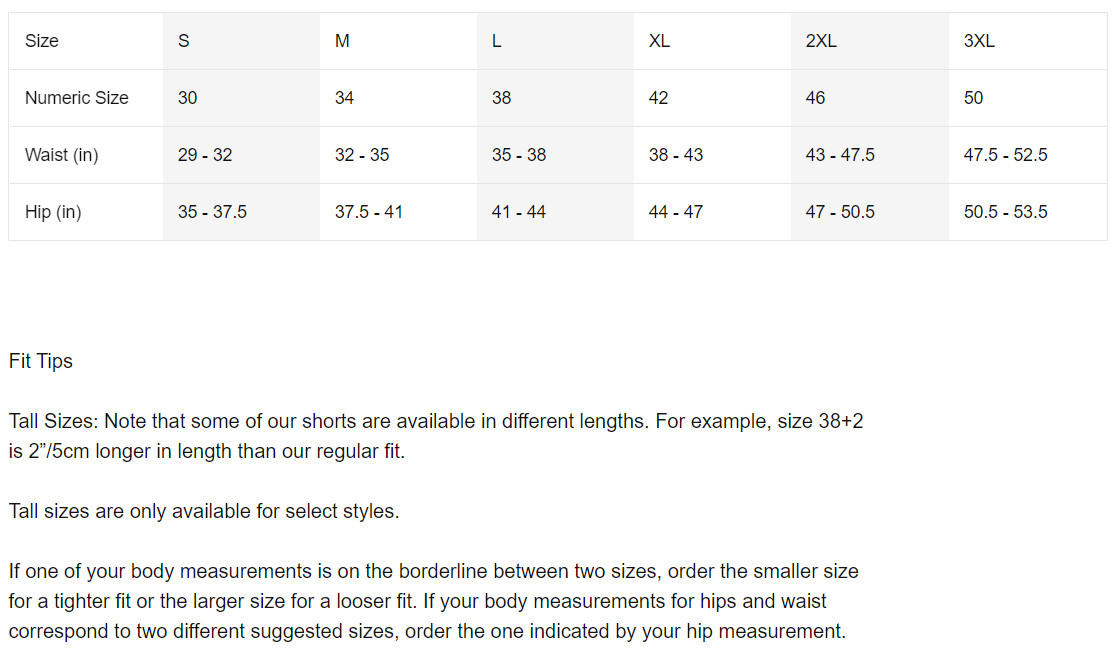
Task: Click the "Size" row header cell
Action: 42,41
